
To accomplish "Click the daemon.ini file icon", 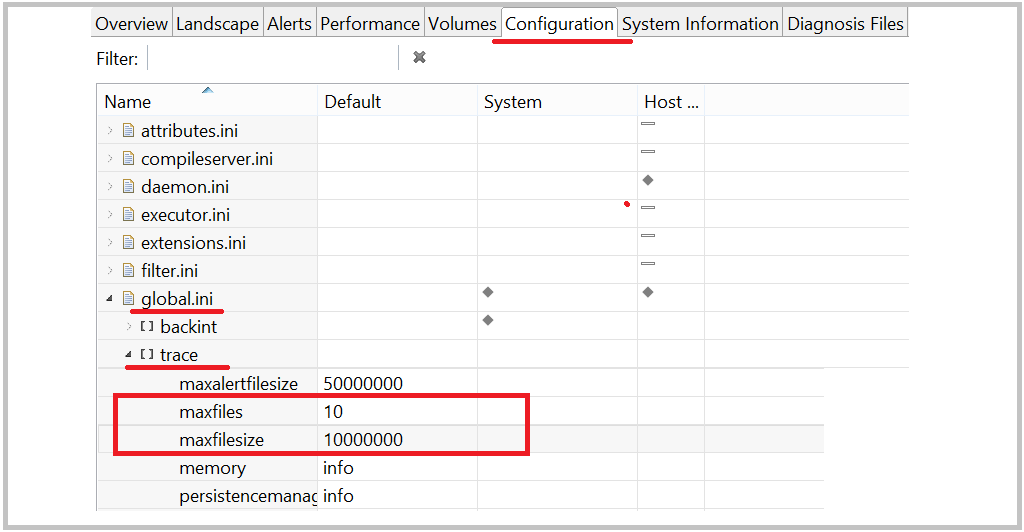I will coord(129,187).
